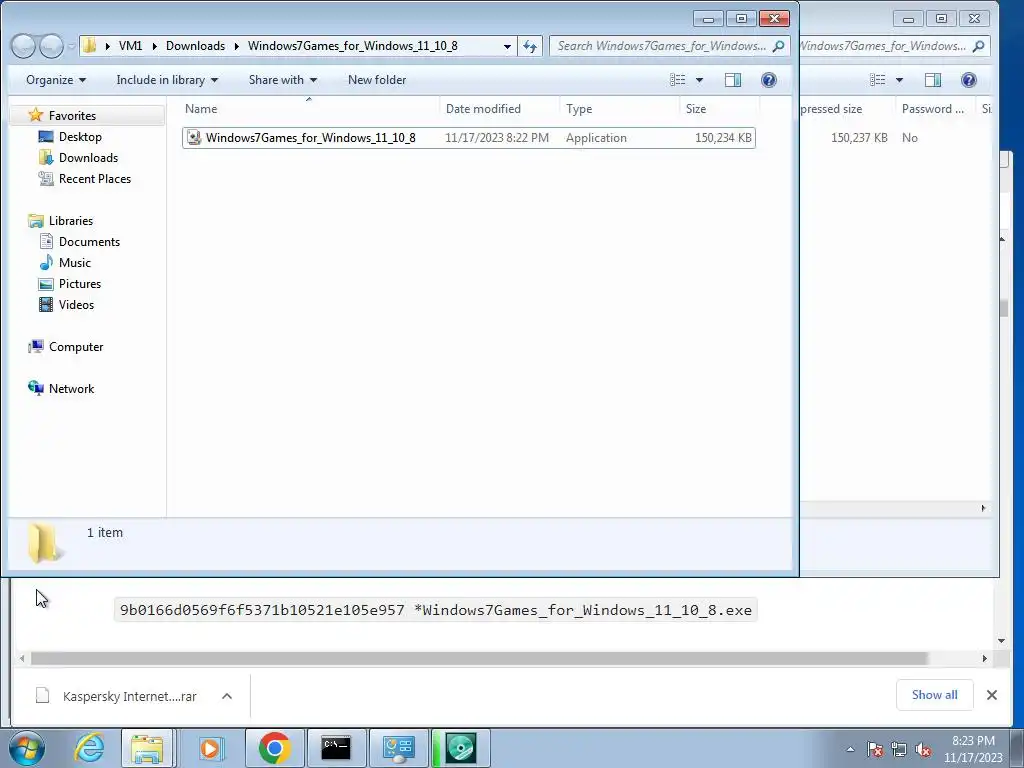Open Internet Explorer from the taskbar
This screenshot has height=768, width=1024.
coord(89,748)
